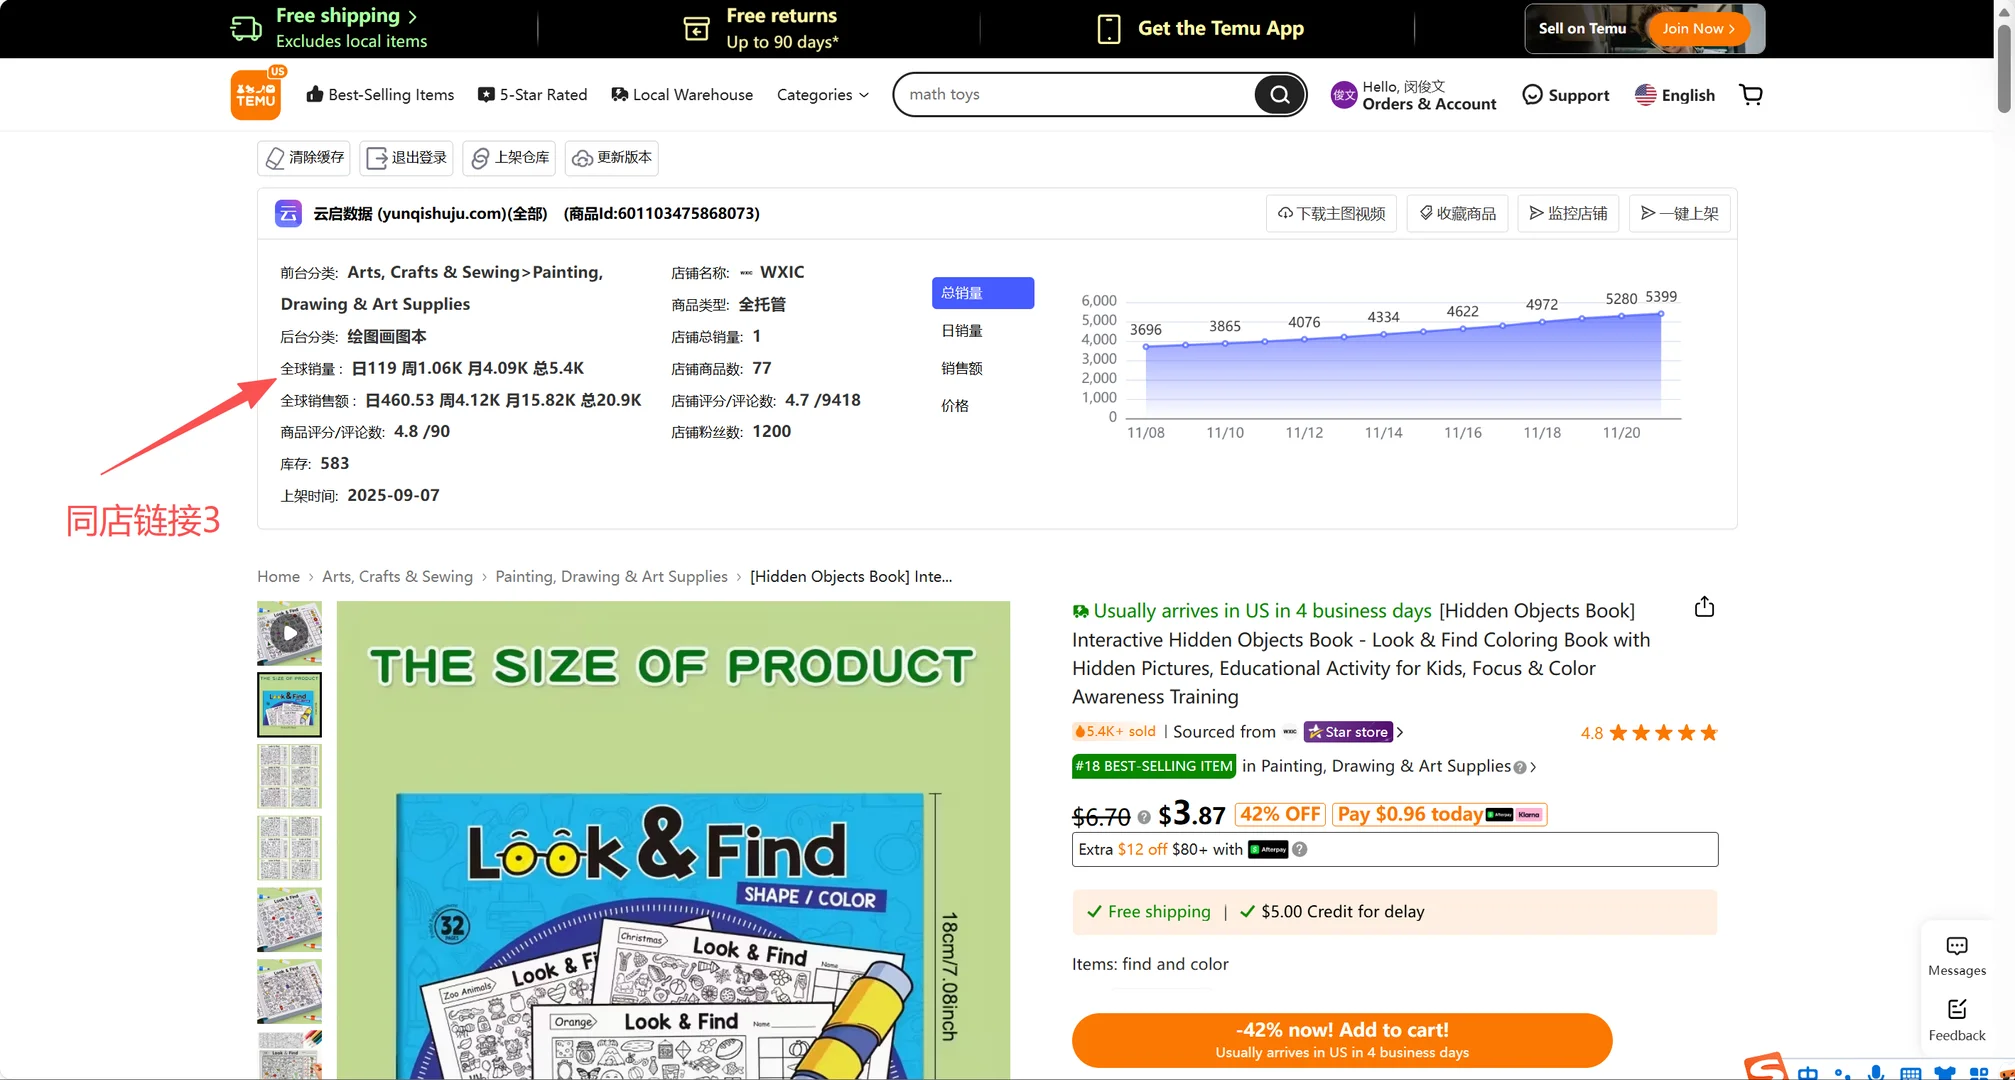Screen dimensions: 2015x1080
Task: Open Painting, Drawing & Art Supplies breadcrumb
Action: [611, 577]
